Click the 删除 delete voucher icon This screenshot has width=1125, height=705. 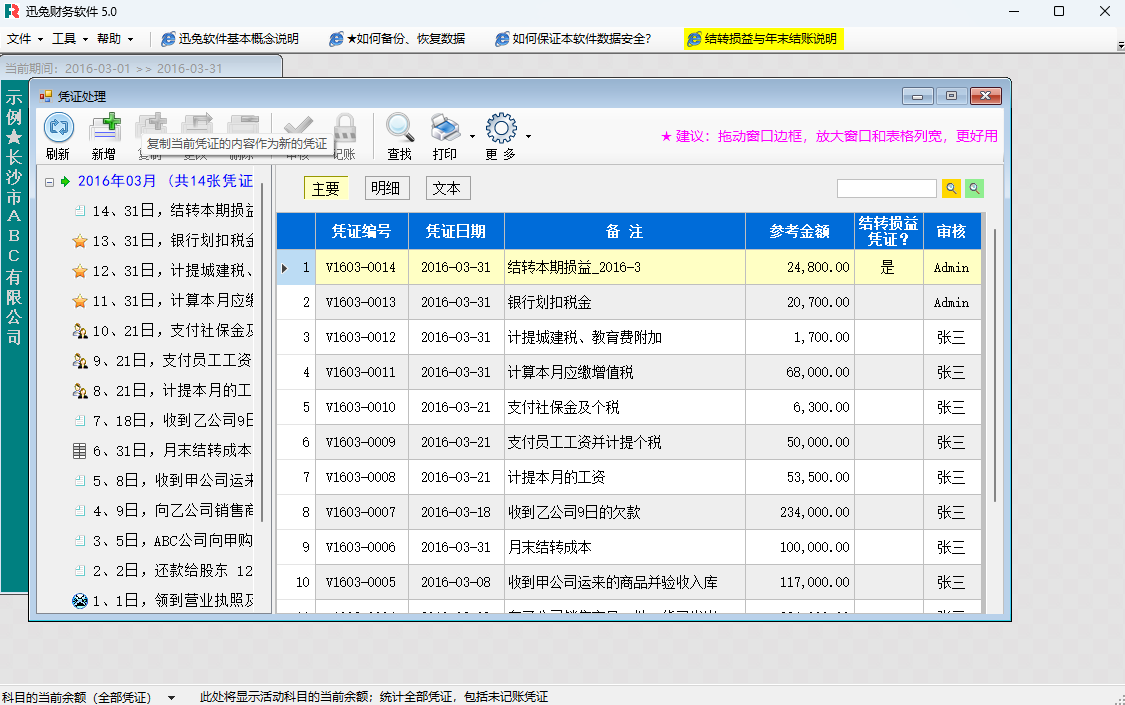coord(241,122)
